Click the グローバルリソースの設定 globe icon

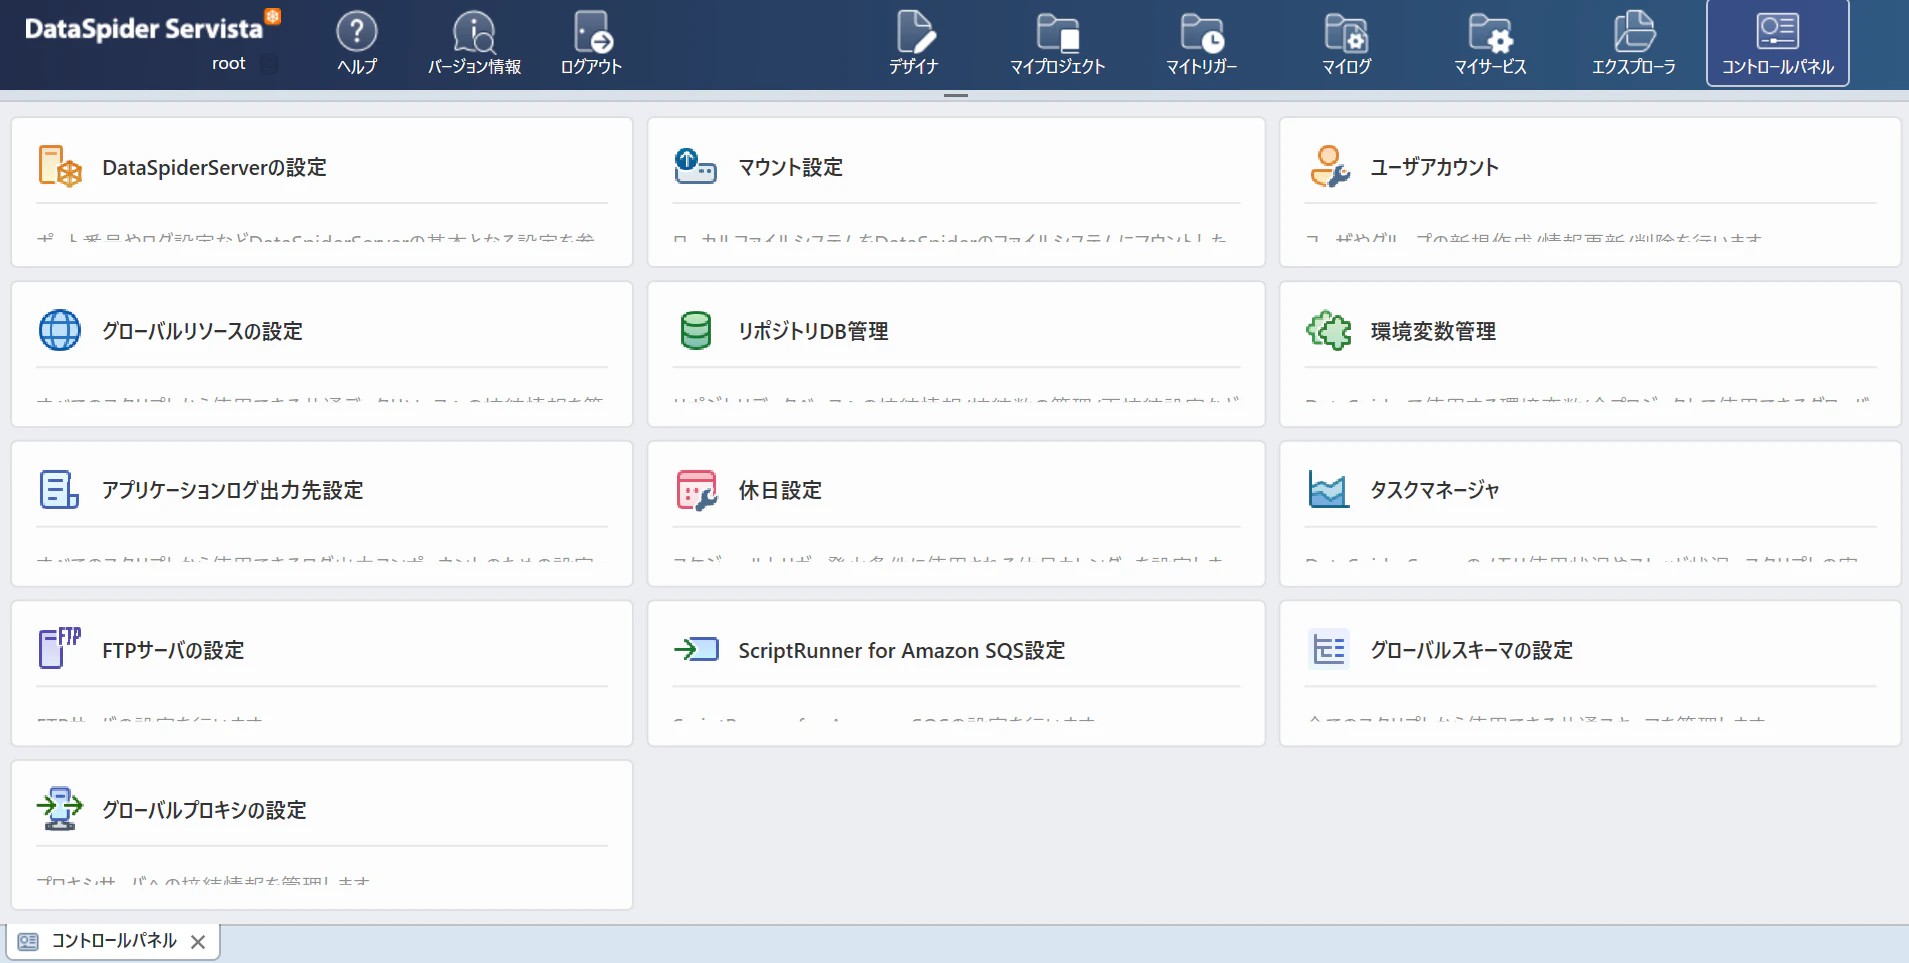(x=60, y=330)
